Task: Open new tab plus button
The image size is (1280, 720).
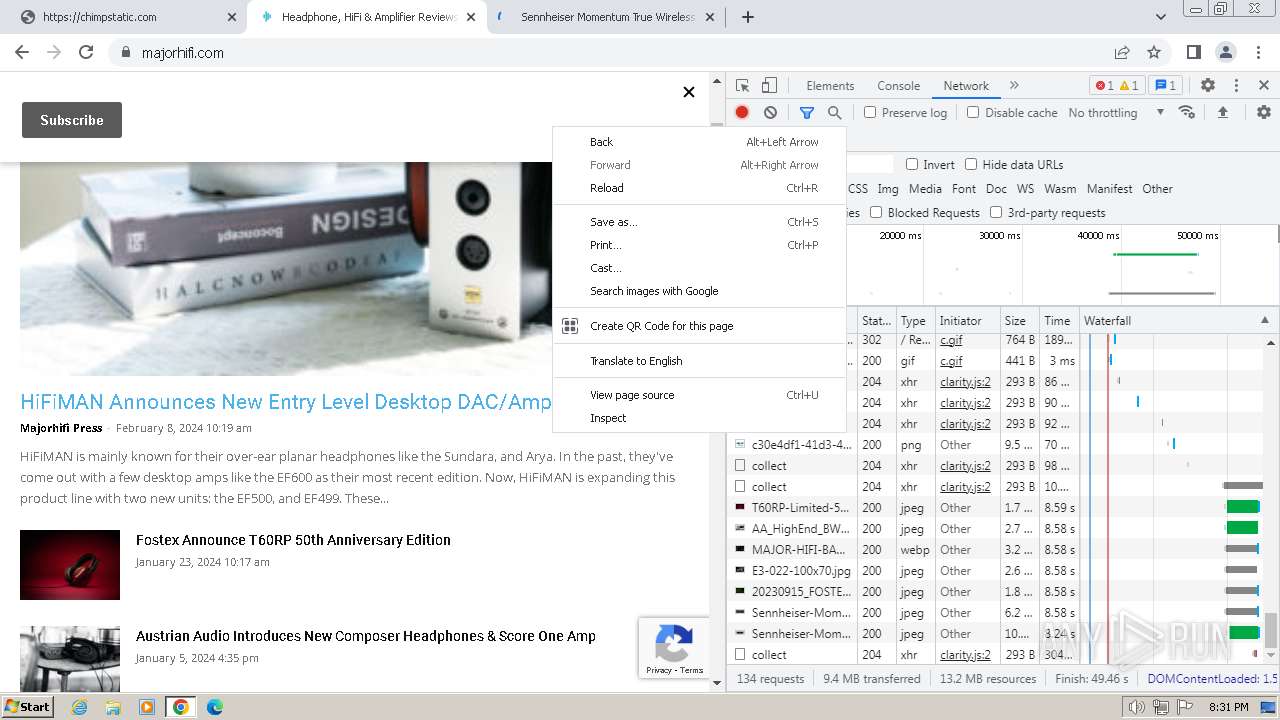Action: click(747, 17)
